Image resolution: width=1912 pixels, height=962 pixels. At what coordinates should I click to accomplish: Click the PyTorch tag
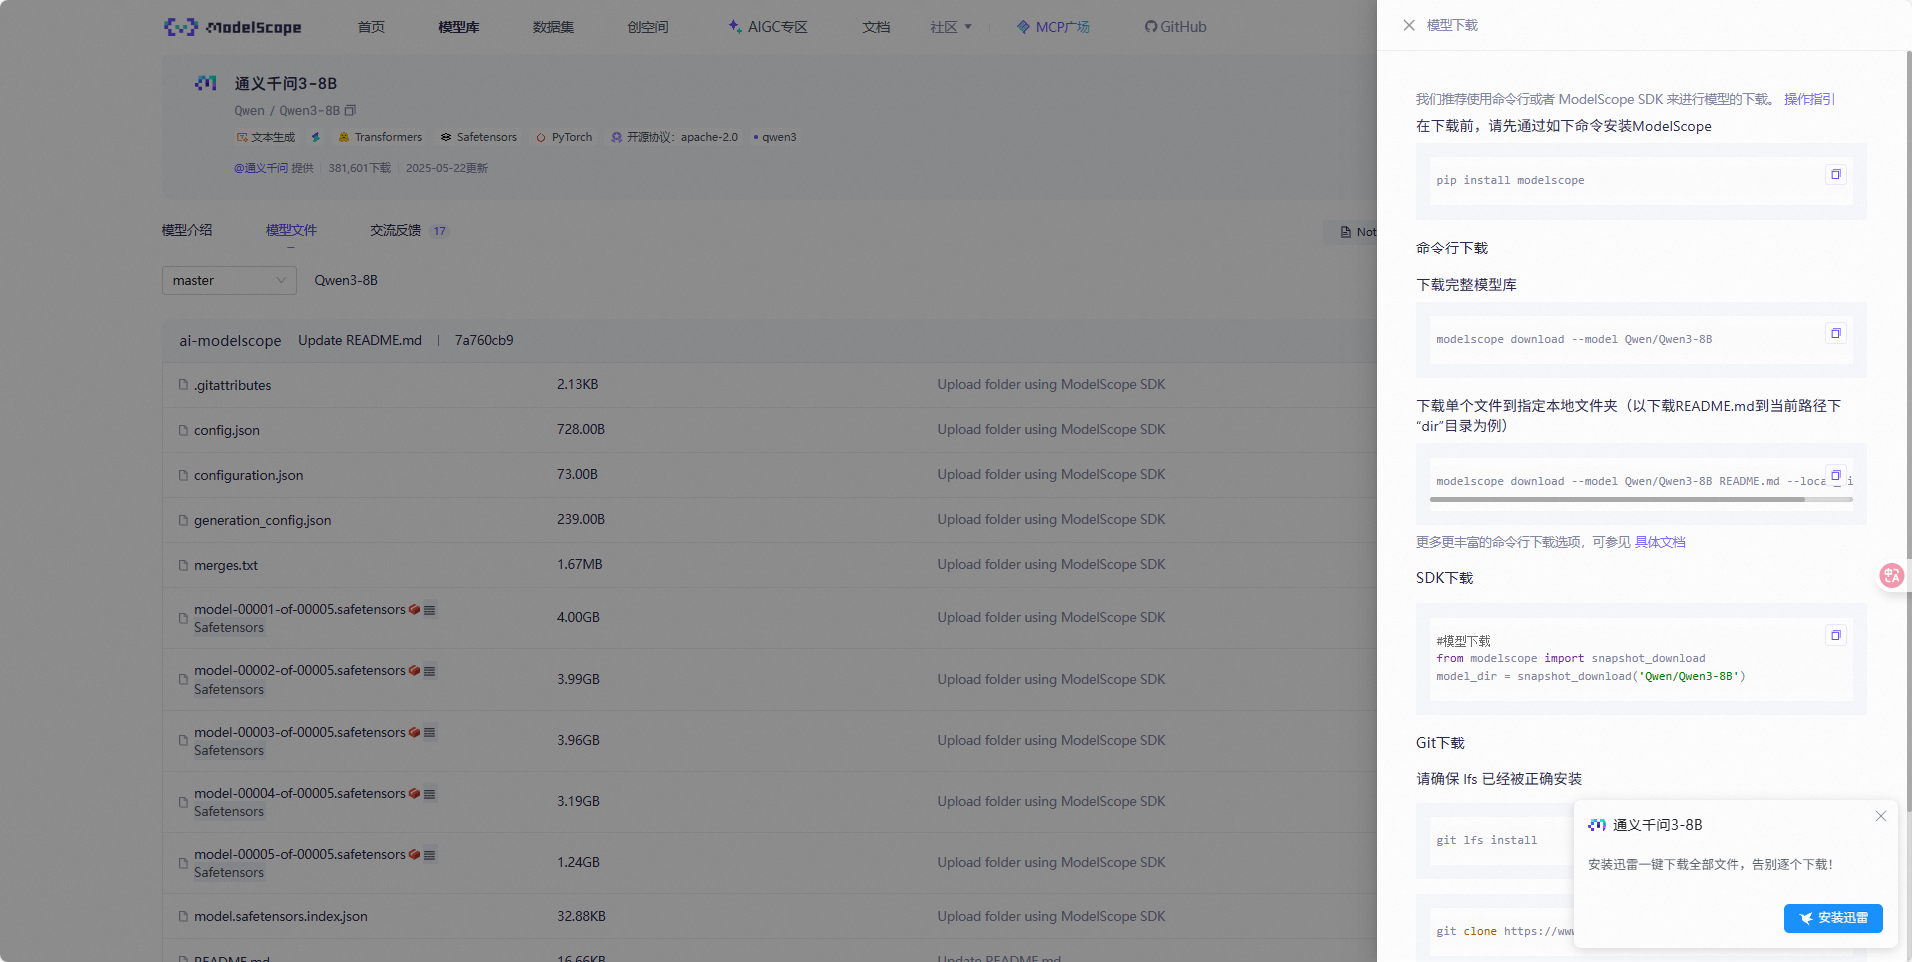pyautogui.click(x=564, y=137)
